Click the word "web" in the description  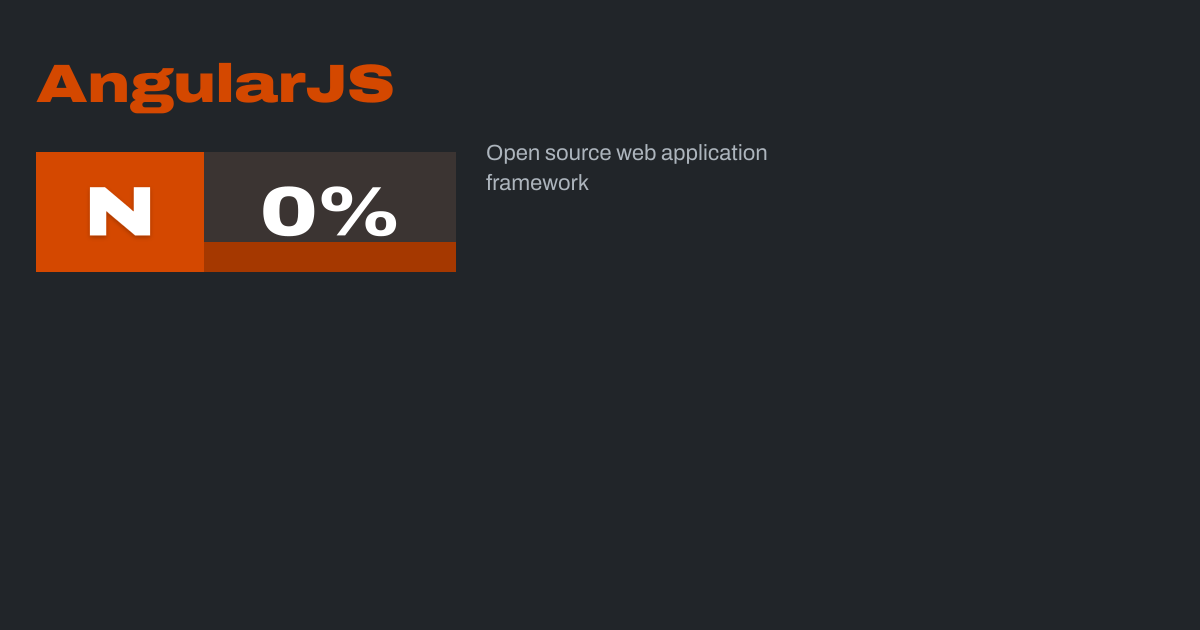(635, 154)
